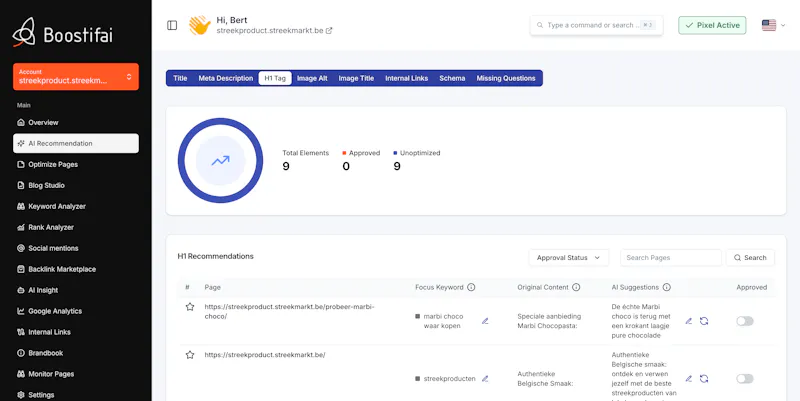Show Focus Keyword info tooltip icon
This screenshot has width=800, height=401.
pyautogui.click(x=471, y=287)
